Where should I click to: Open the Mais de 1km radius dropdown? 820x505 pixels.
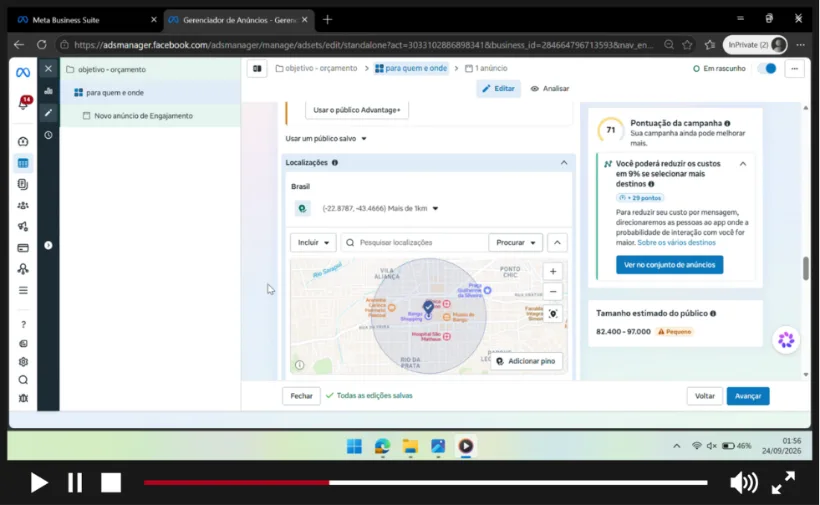coord(380,208)
